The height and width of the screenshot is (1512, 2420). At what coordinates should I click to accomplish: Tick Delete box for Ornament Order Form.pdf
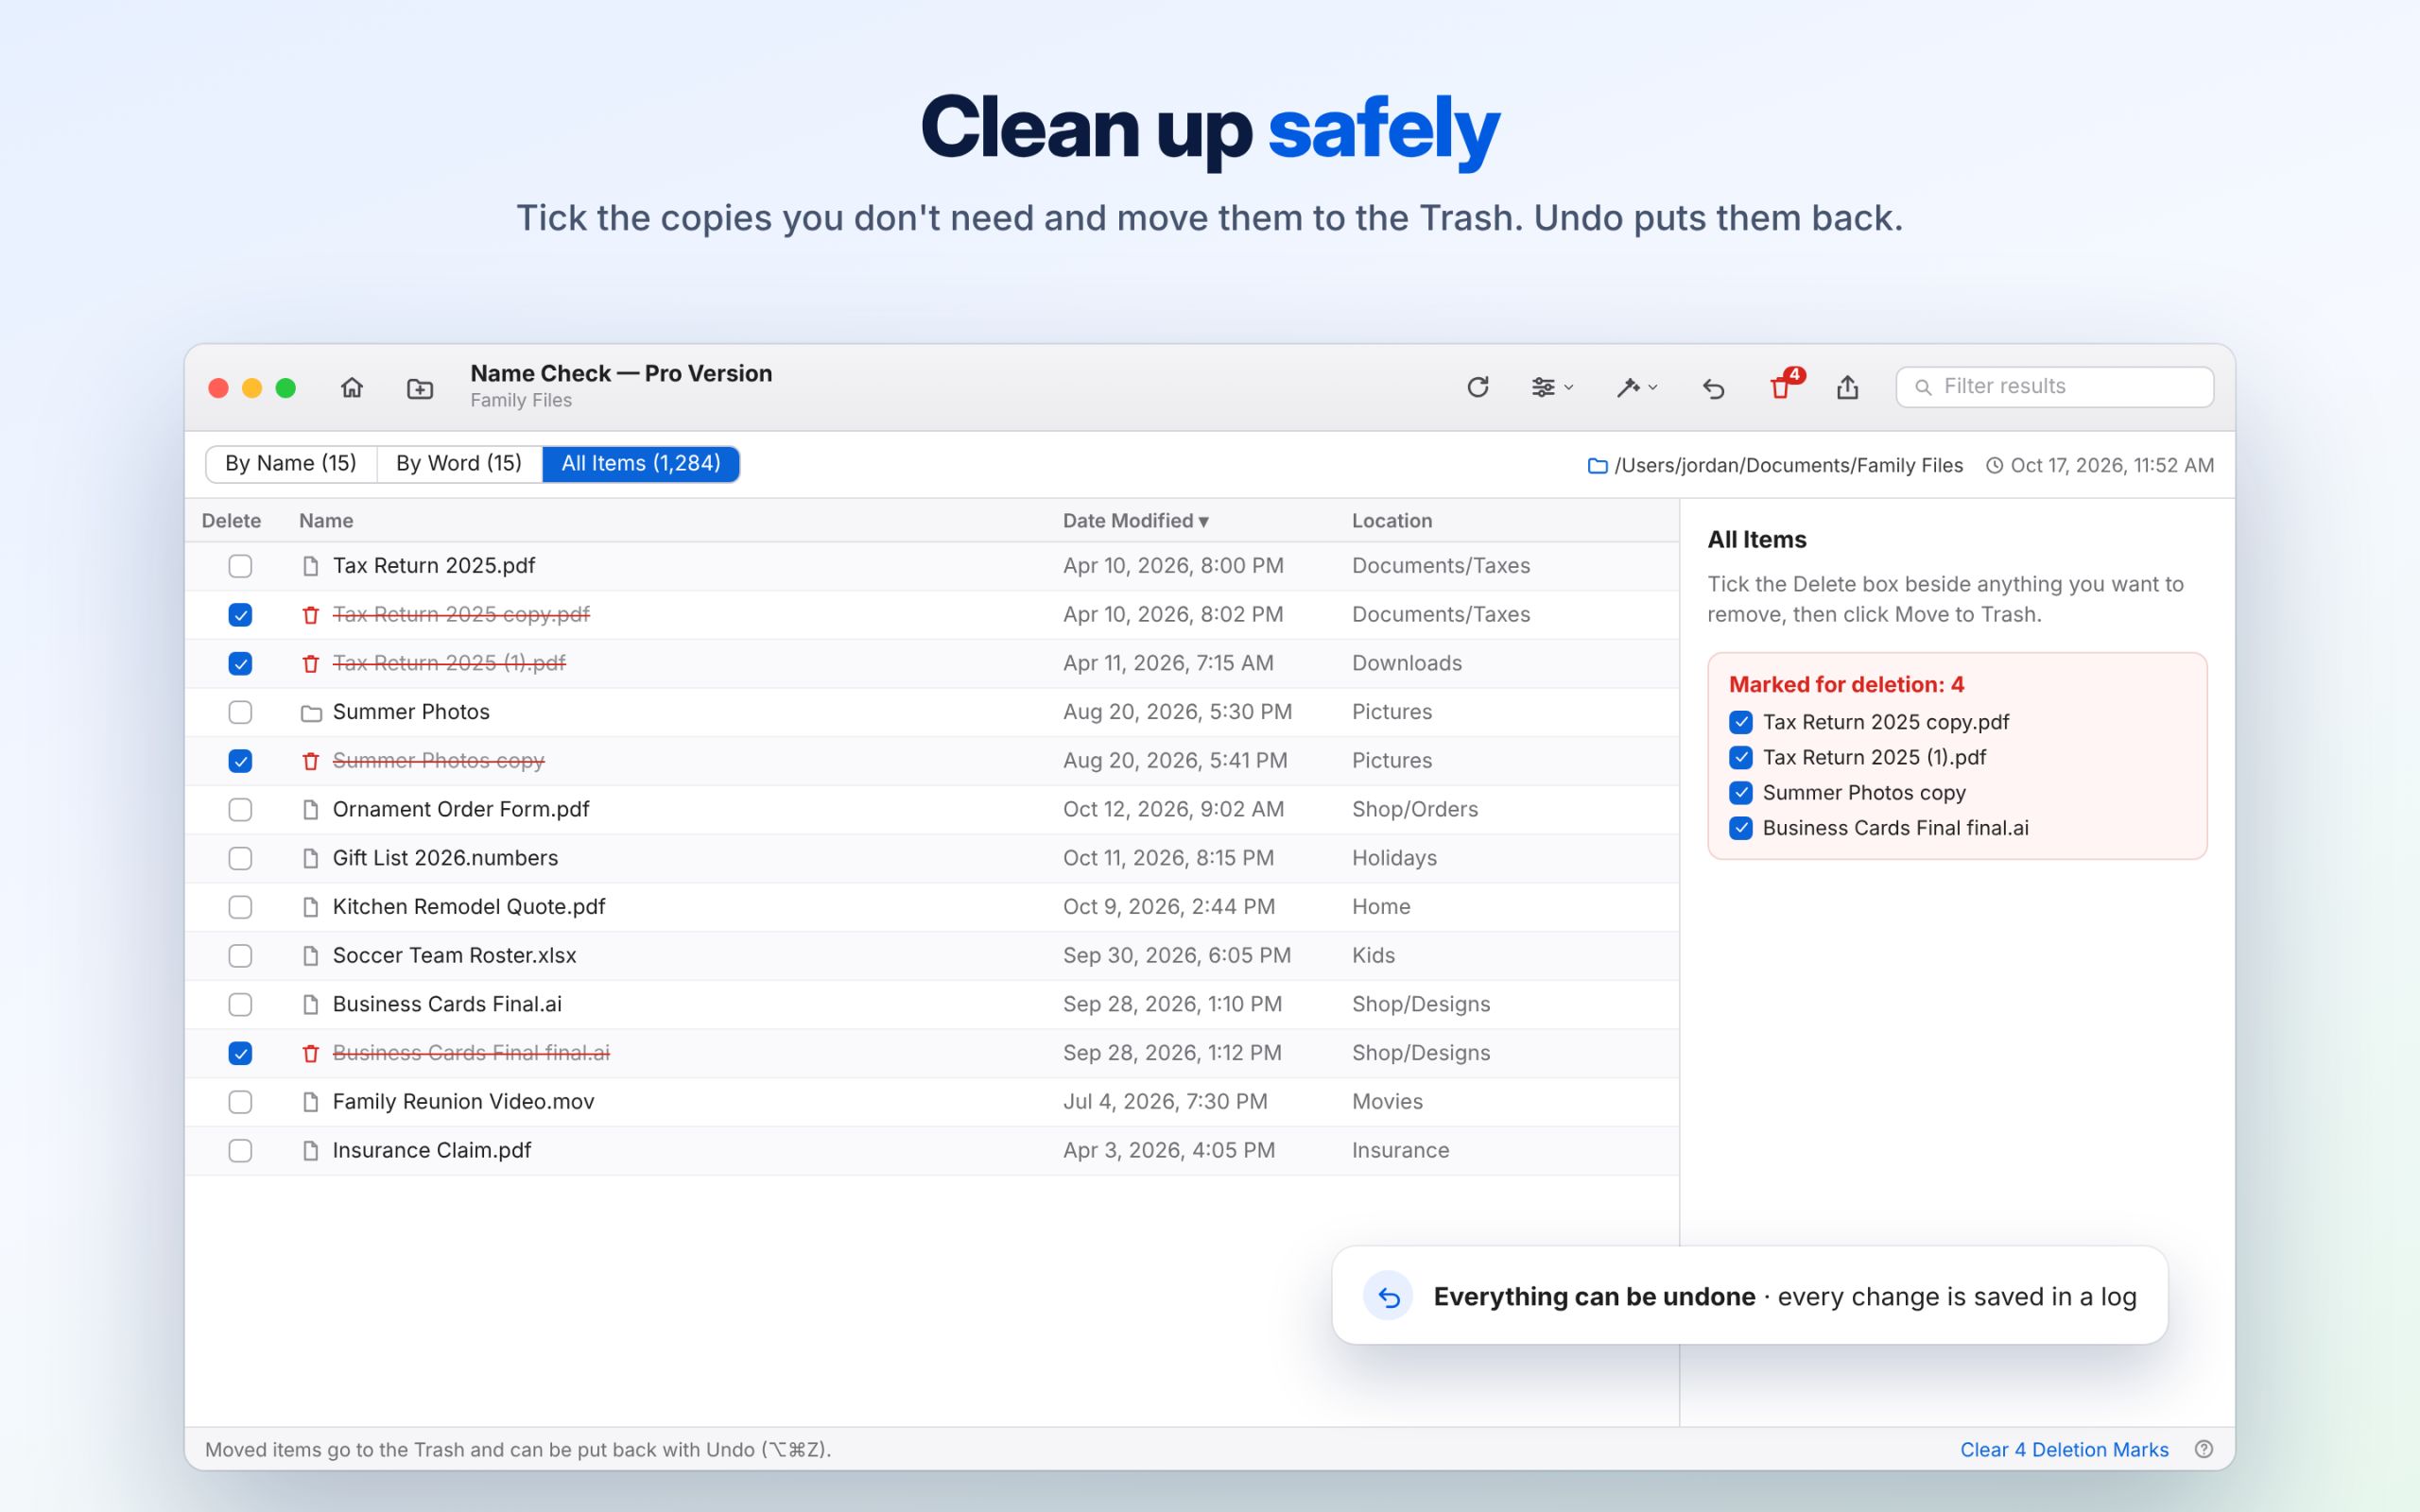point(240,810)
